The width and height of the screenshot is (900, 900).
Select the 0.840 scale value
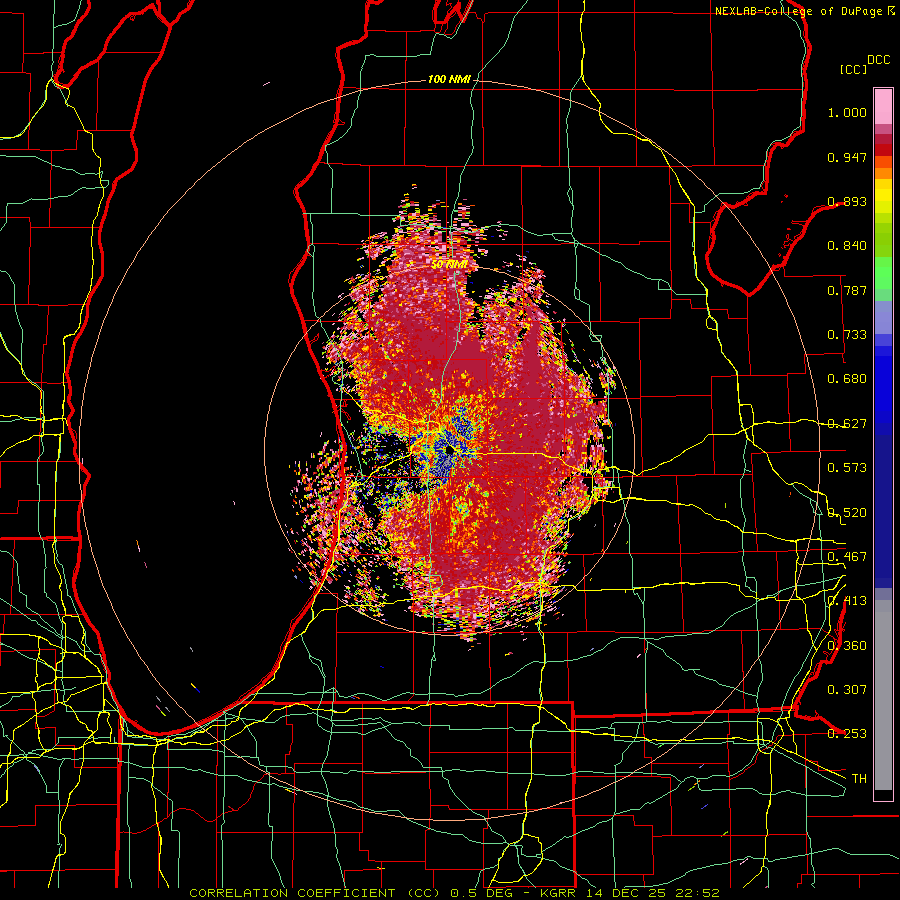[x=847, y=246]
